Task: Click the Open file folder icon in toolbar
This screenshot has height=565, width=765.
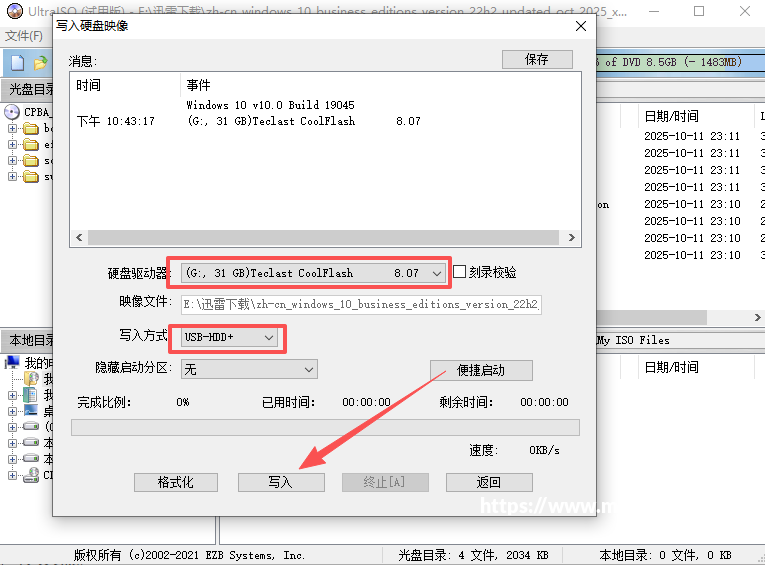Action: click(x=40, y=63)
